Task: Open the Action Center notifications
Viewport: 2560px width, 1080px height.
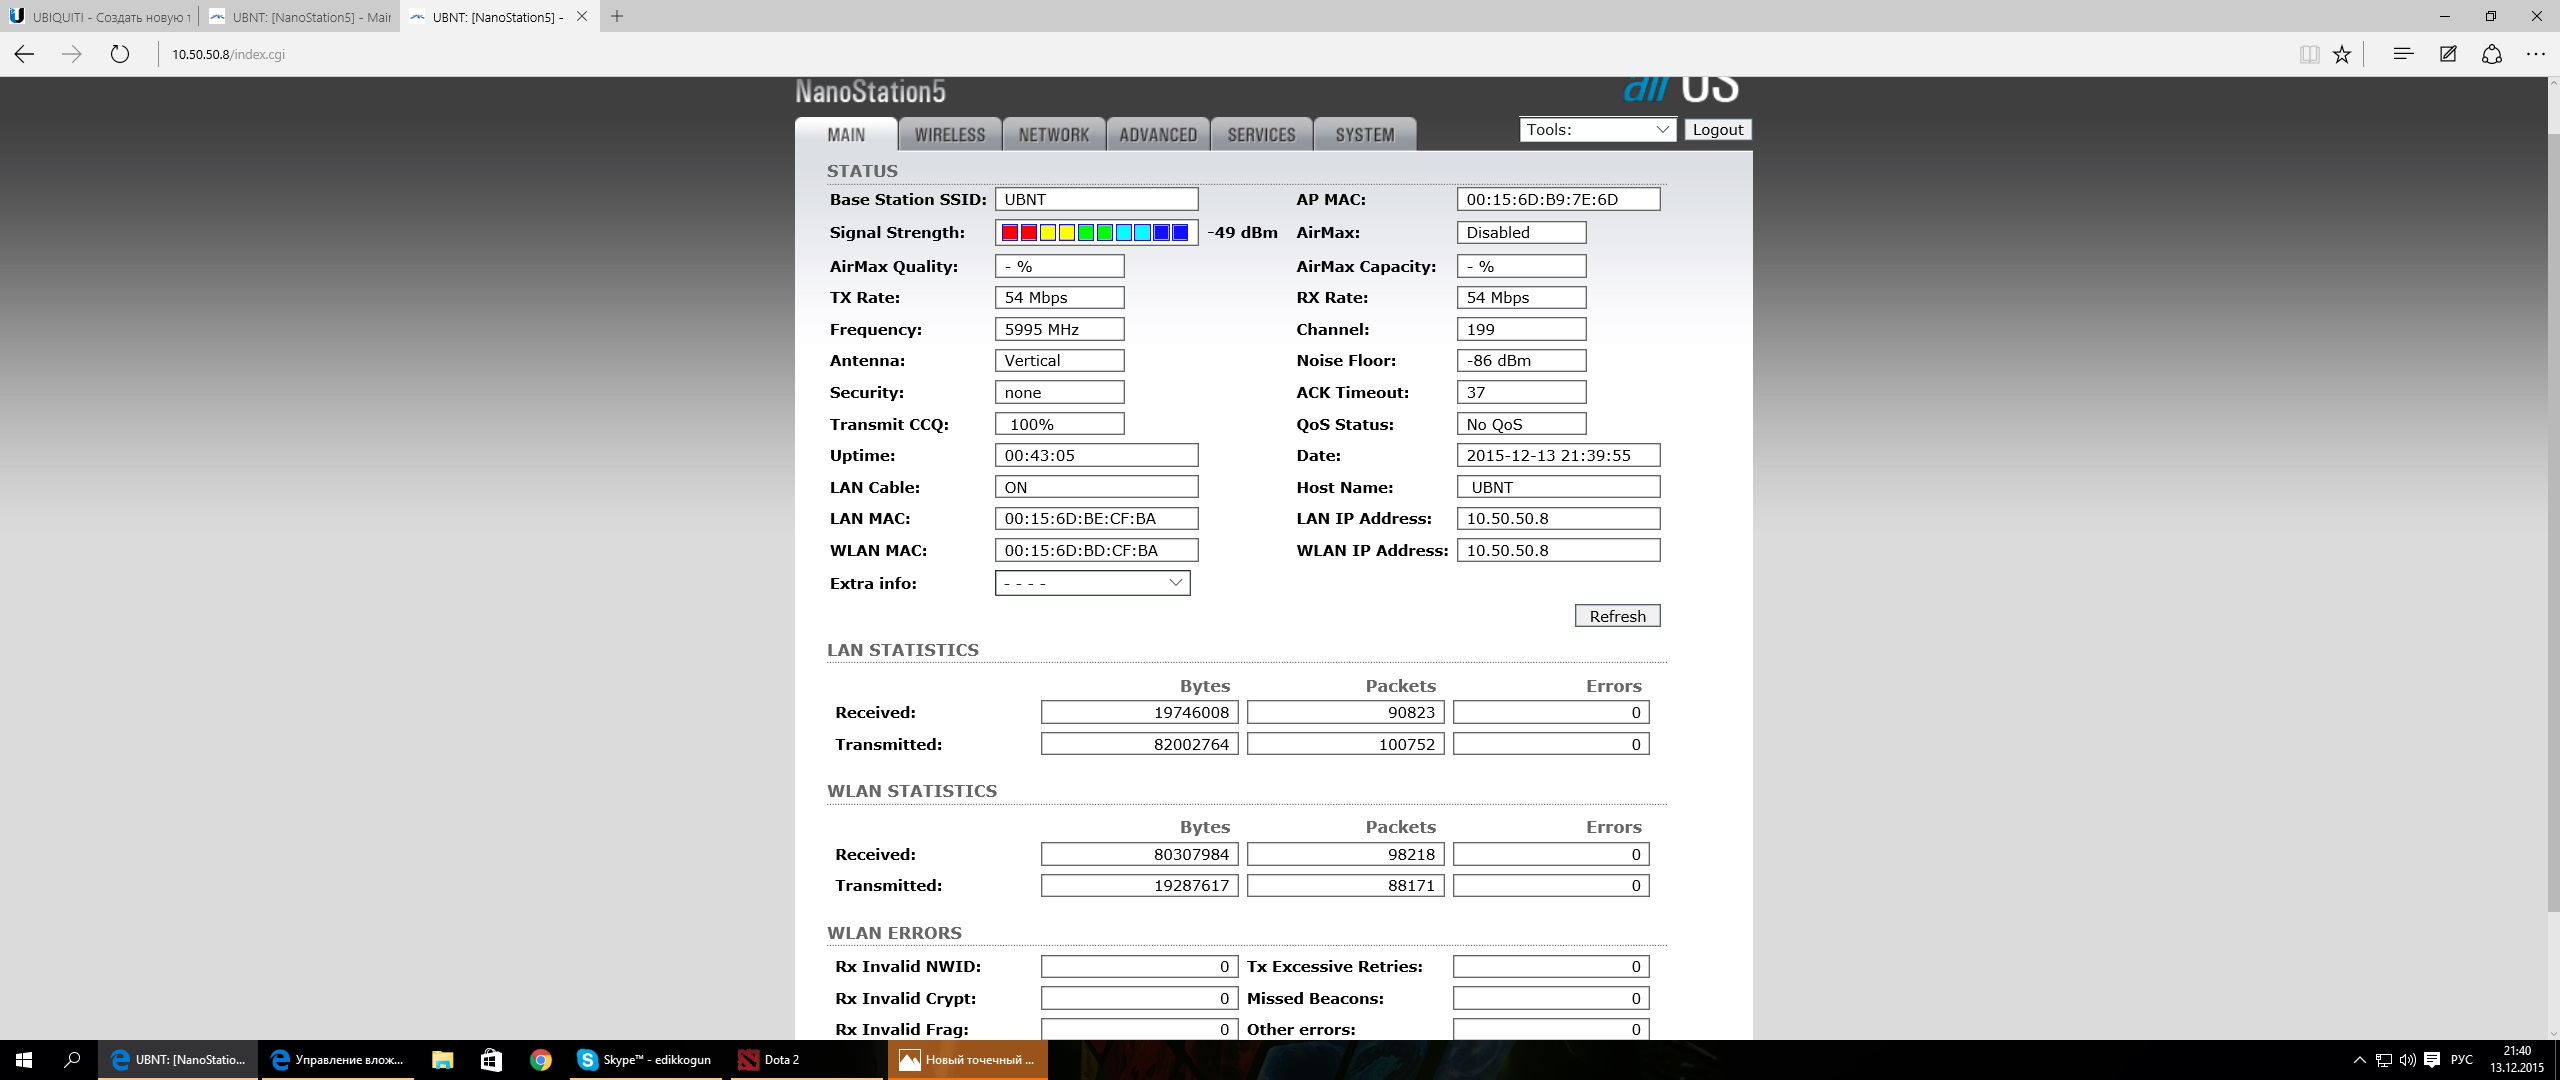Action: (2432, 1060)
